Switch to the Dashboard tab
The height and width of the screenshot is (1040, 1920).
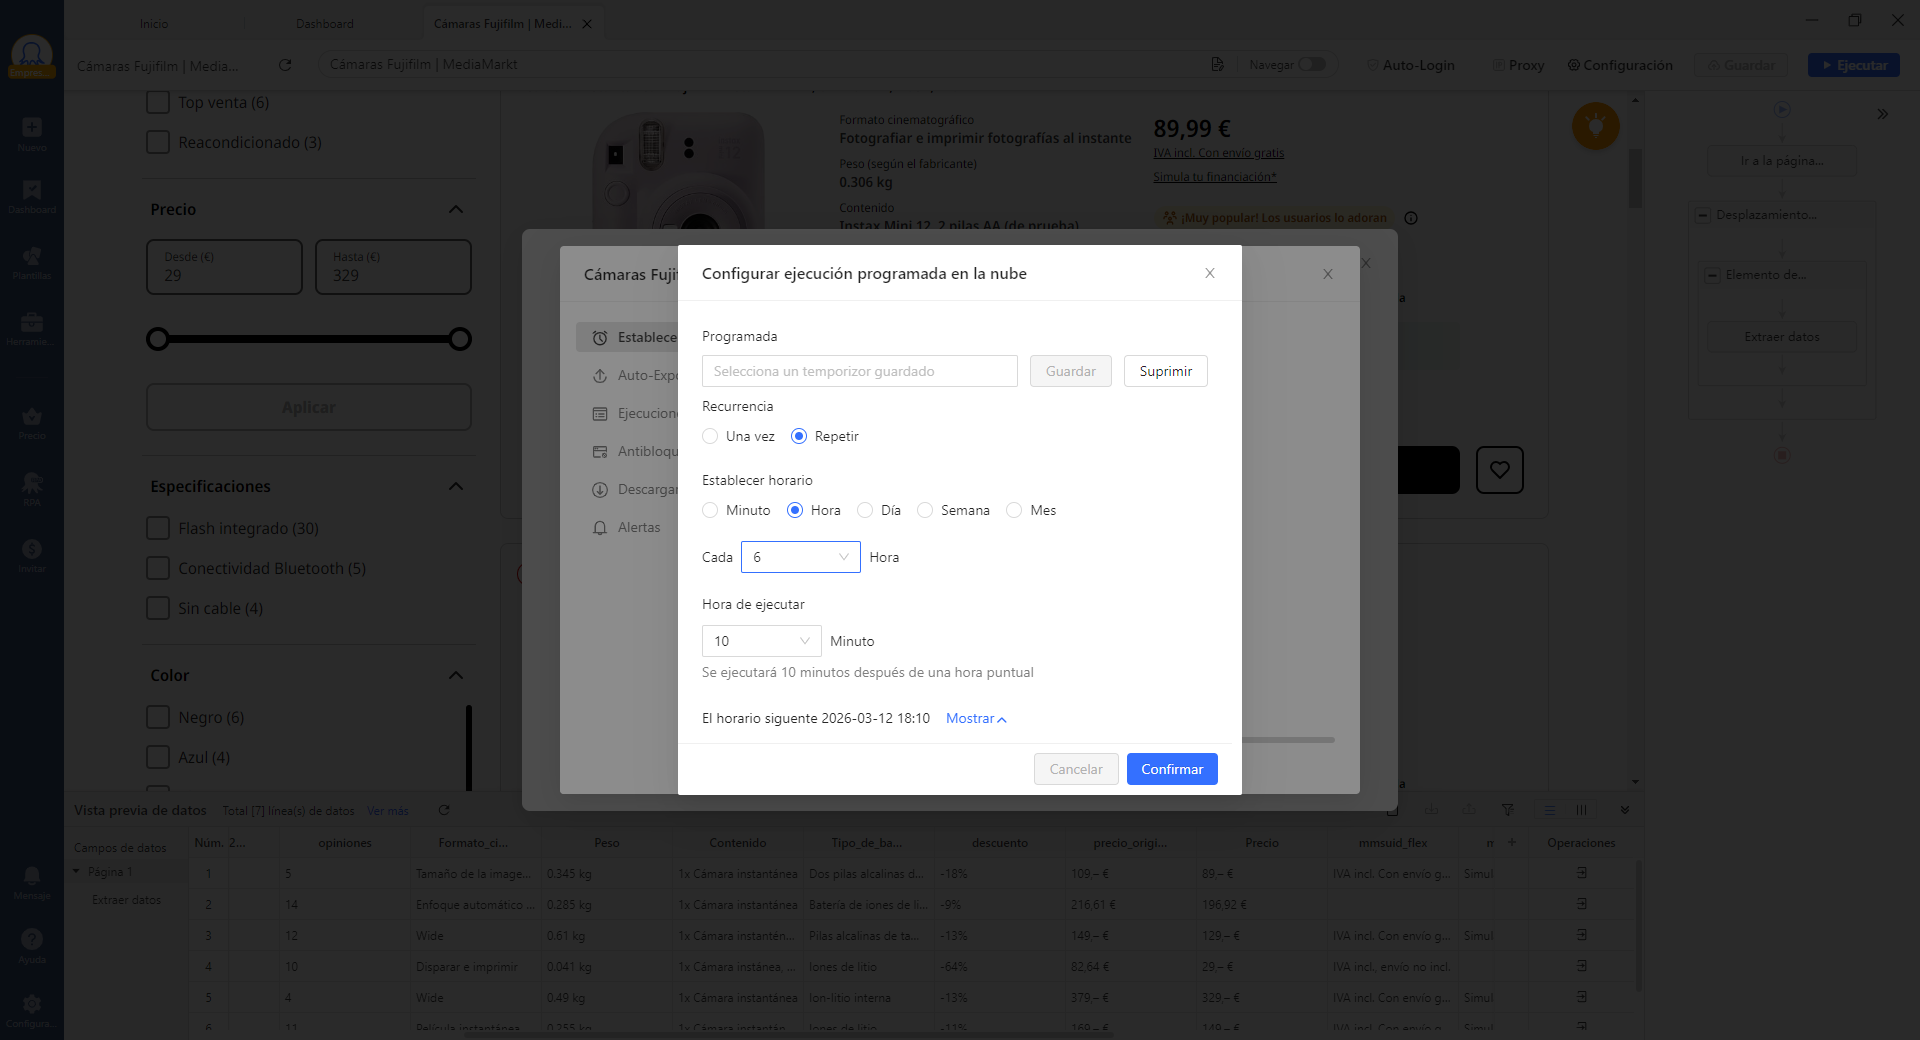point(324,24)
